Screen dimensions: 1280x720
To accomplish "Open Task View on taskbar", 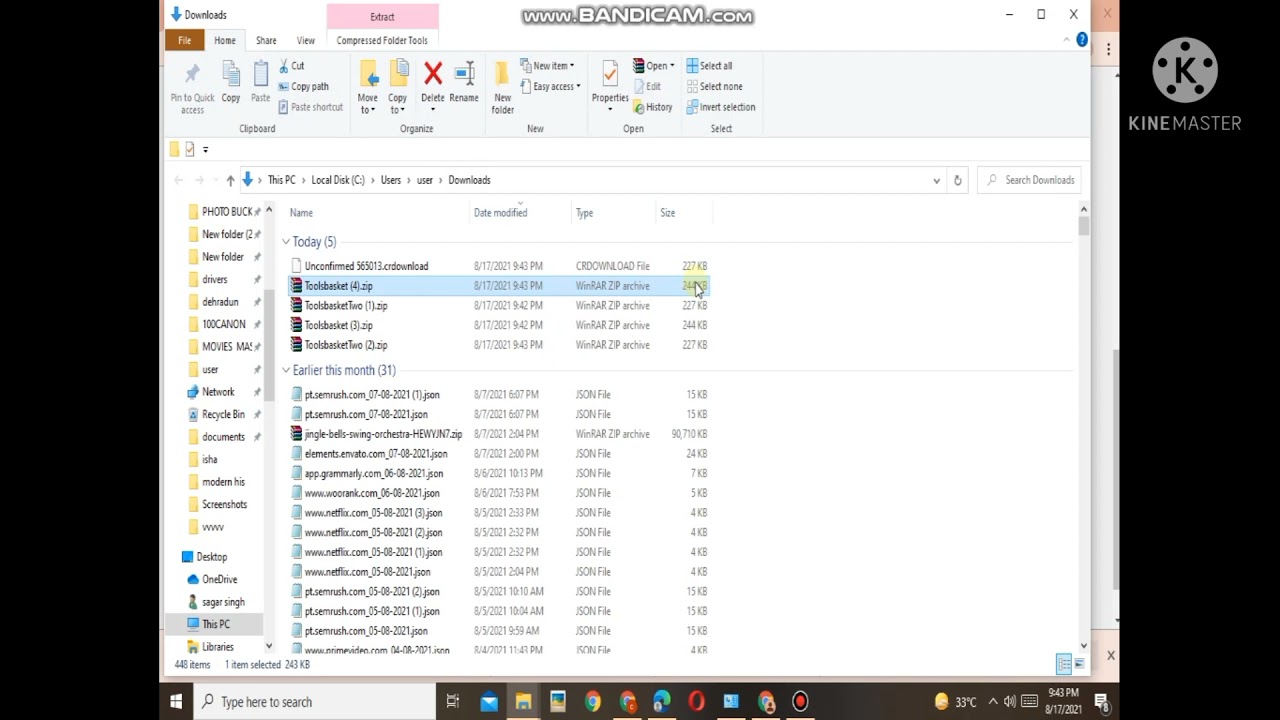I will (453, 702).
